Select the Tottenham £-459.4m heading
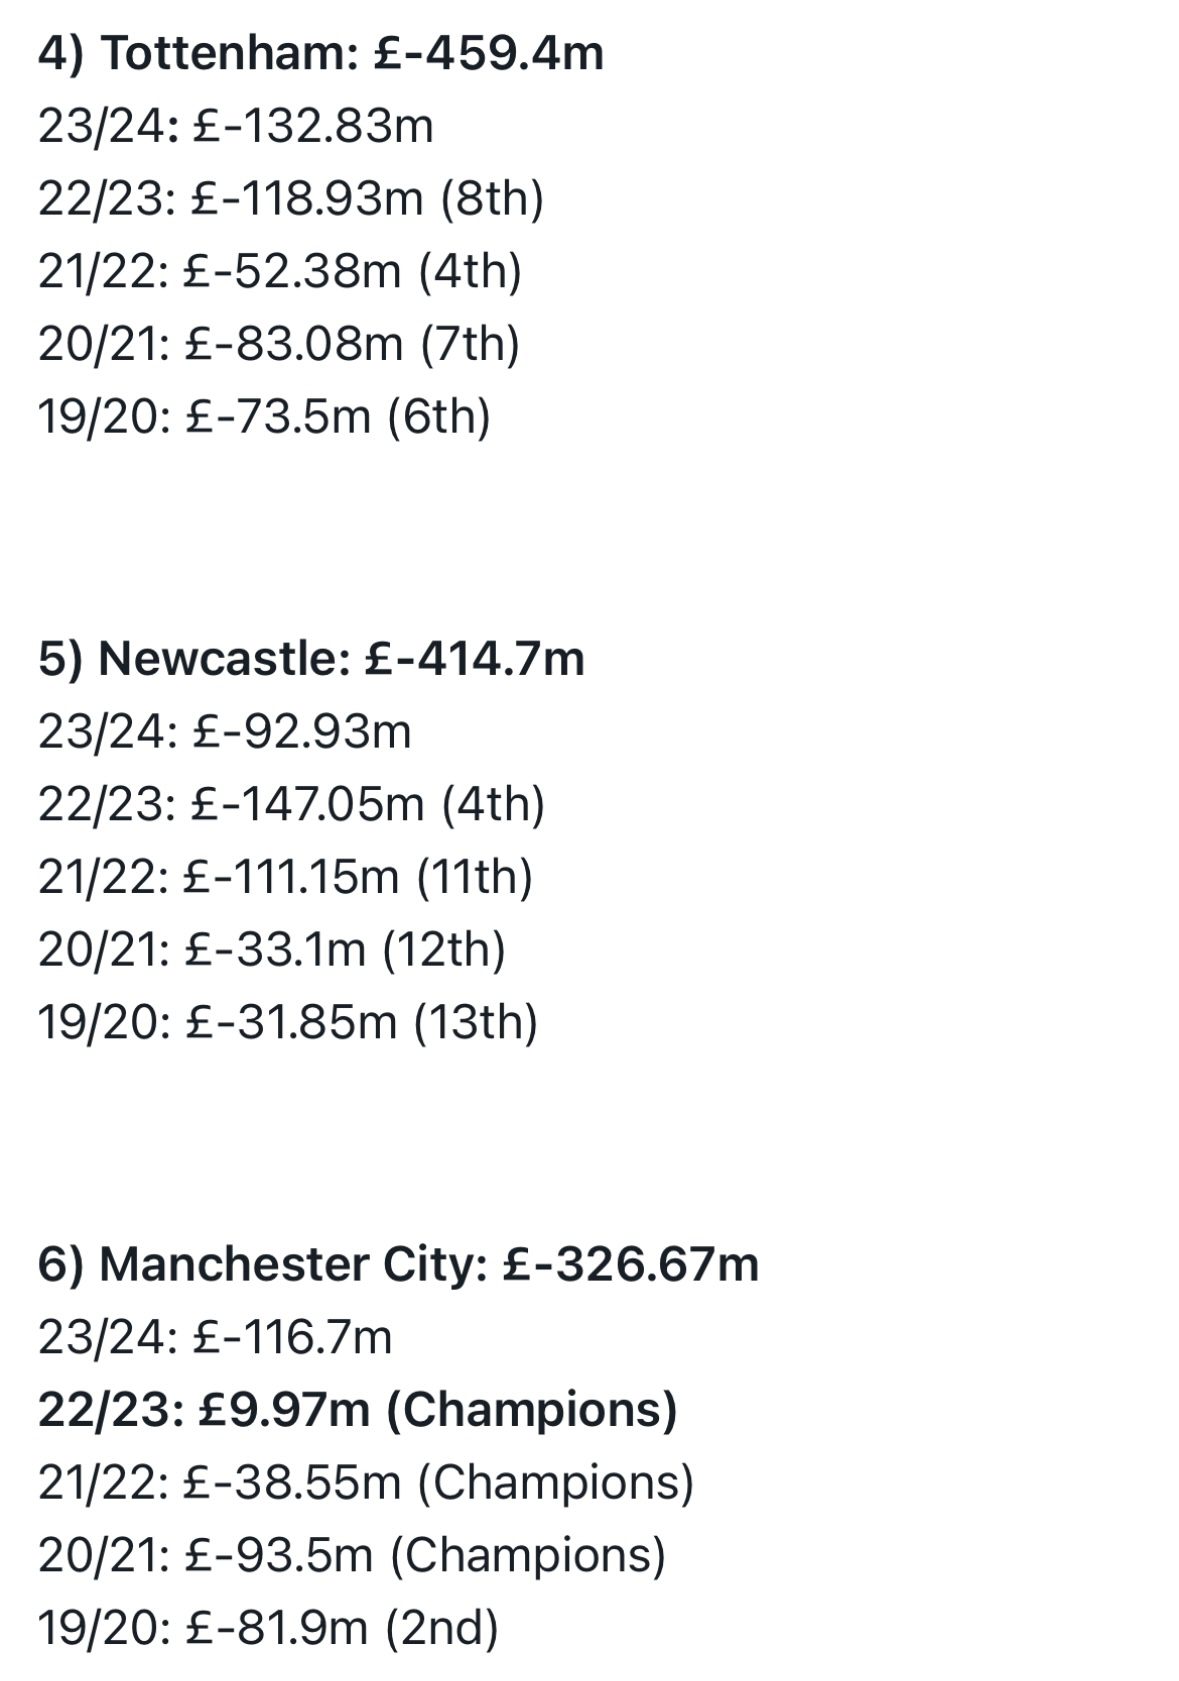Image resolution: width=1179 pixels, height=1681 pixels. pyautogui.click(x=321, y=53)
